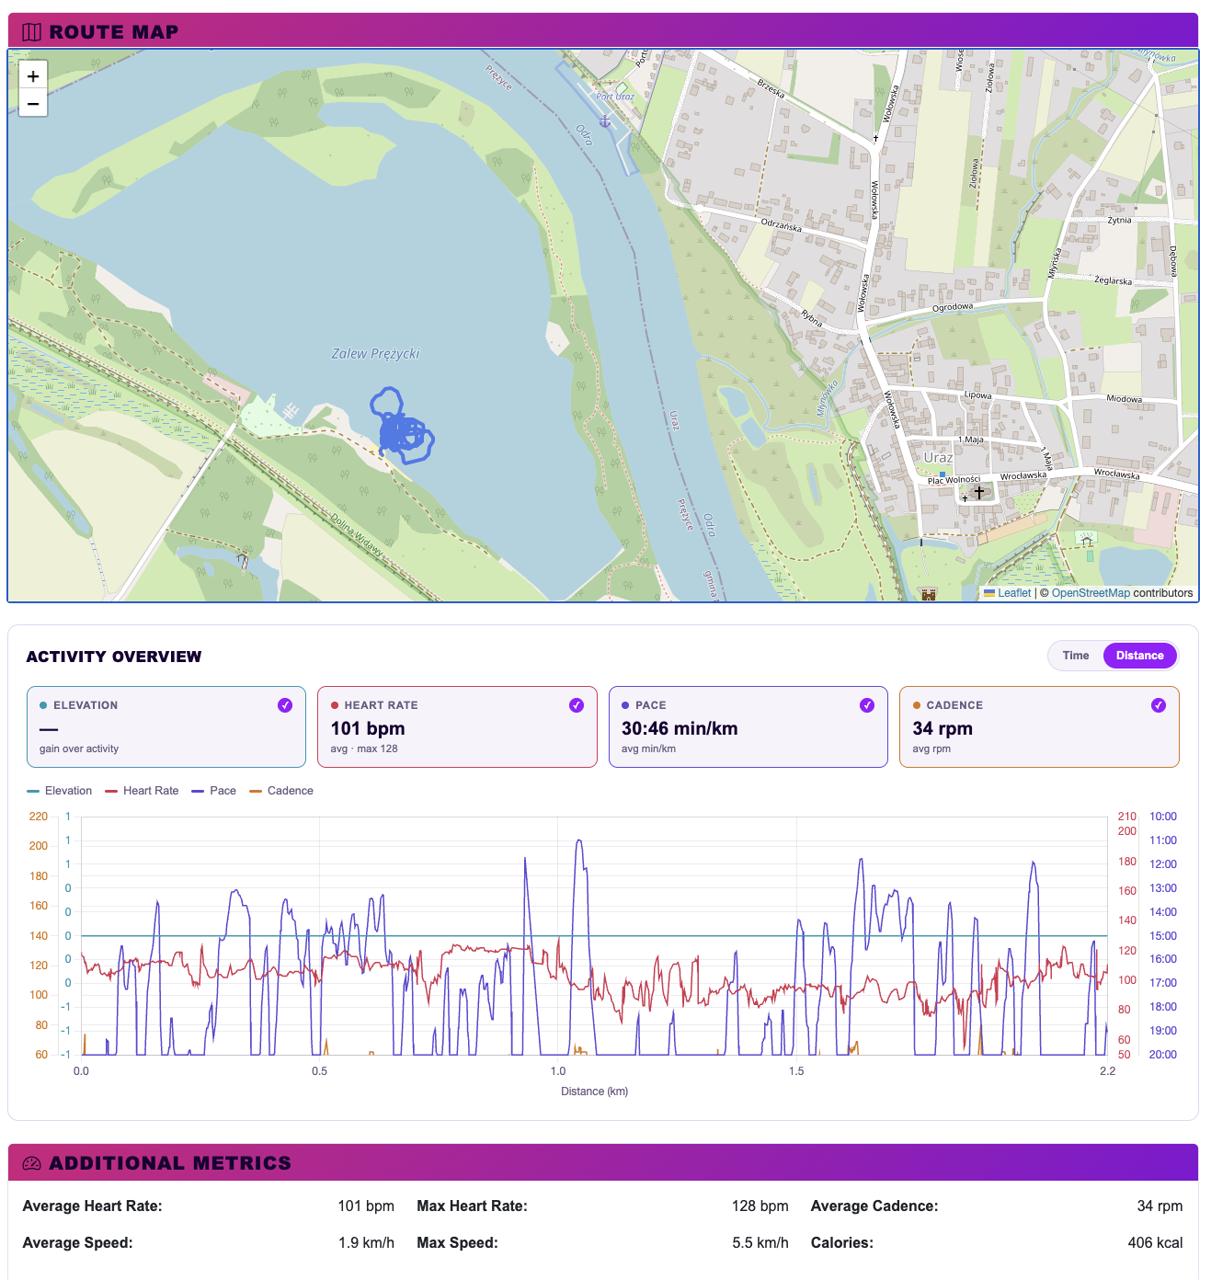Click the 406 kcal calories value
Image resolution: width=1211 pixels, height=1280 pixels.
(1155, 1243)
